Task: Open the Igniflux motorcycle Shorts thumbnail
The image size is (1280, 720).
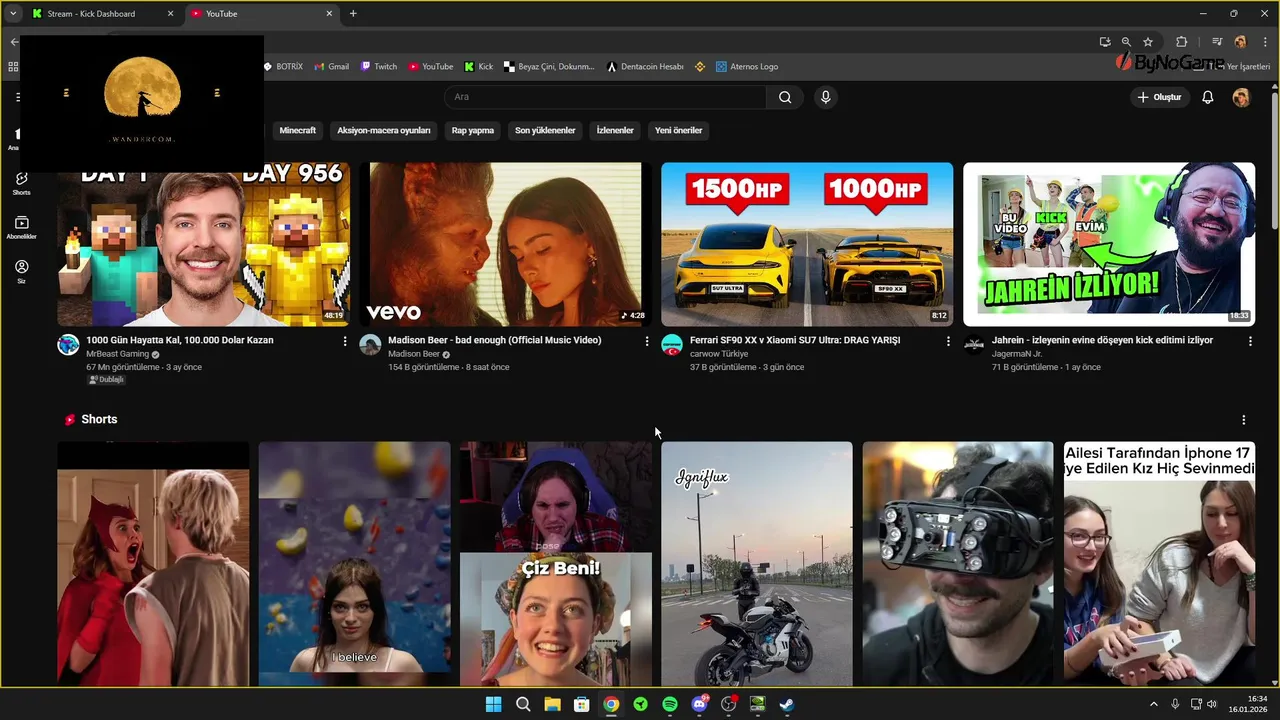Action: tap(757, 564)
